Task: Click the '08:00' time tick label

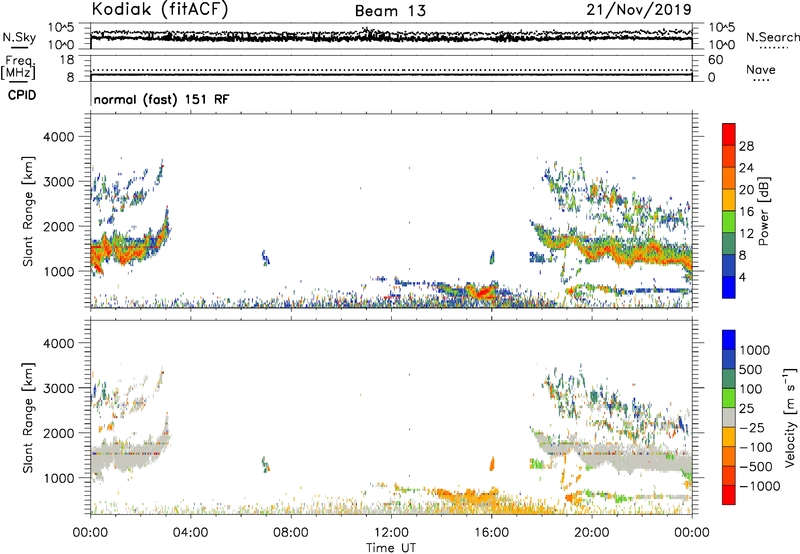Action: tap(291, 533)
